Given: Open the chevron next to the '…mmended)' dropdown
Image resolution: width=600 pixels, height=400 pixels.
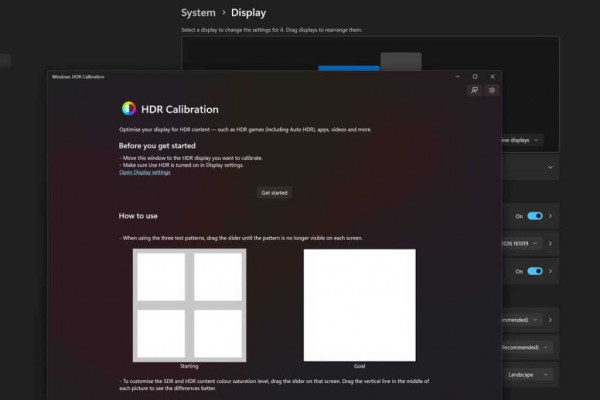Looking at the screenshot, I should pyautogui.click(x=550, y=320).
